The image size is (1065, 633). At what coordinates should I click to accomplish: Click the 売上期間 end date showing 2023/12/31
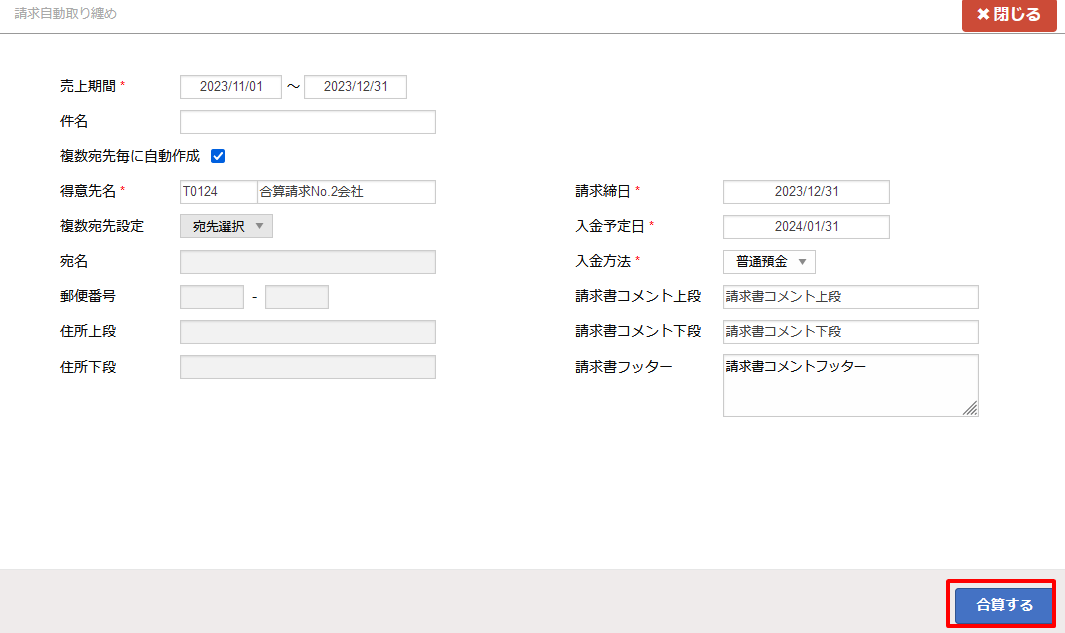(356, 86)
